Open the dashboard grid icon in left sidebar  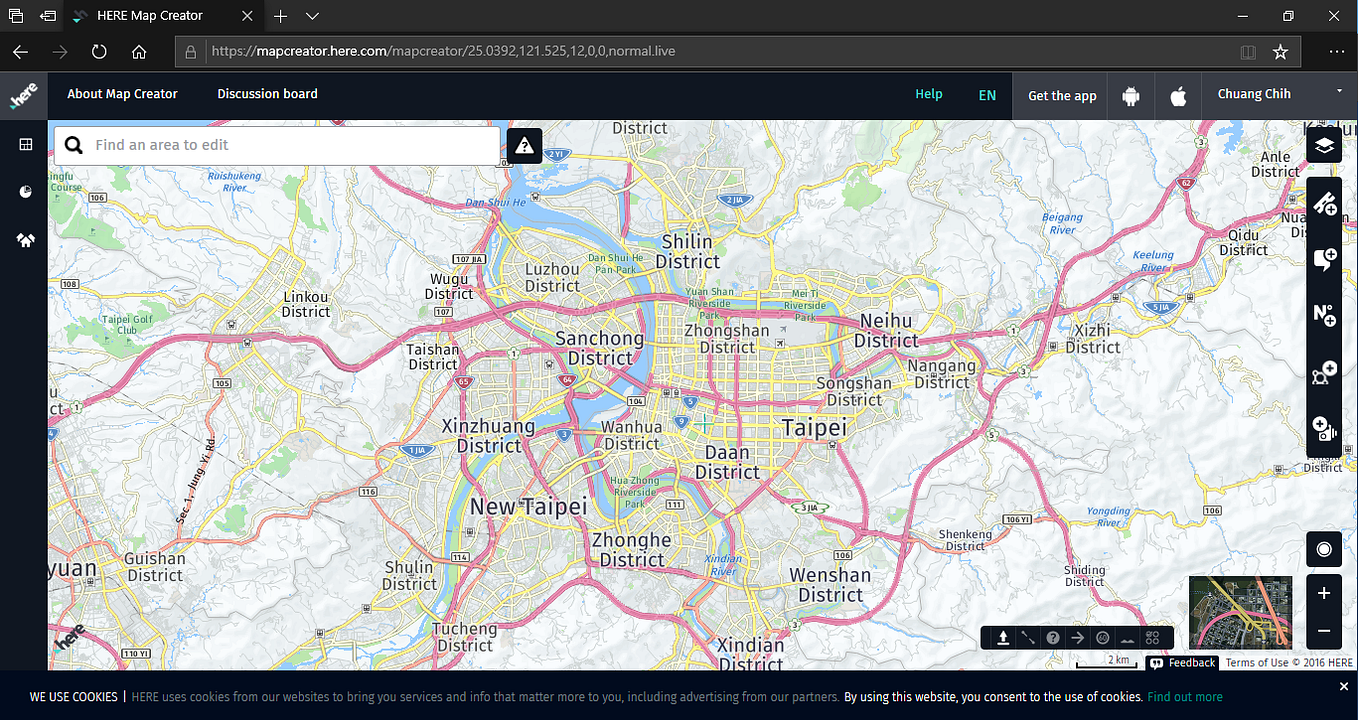pos(25,144)
